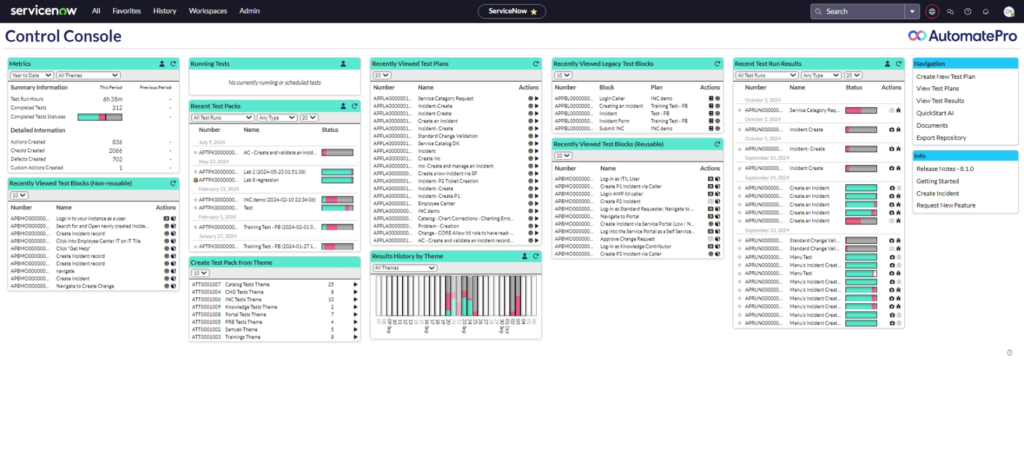Open row count dropdown in Legacy Test Blocks
Screen dimensions: 1024x471
point(563,75)
